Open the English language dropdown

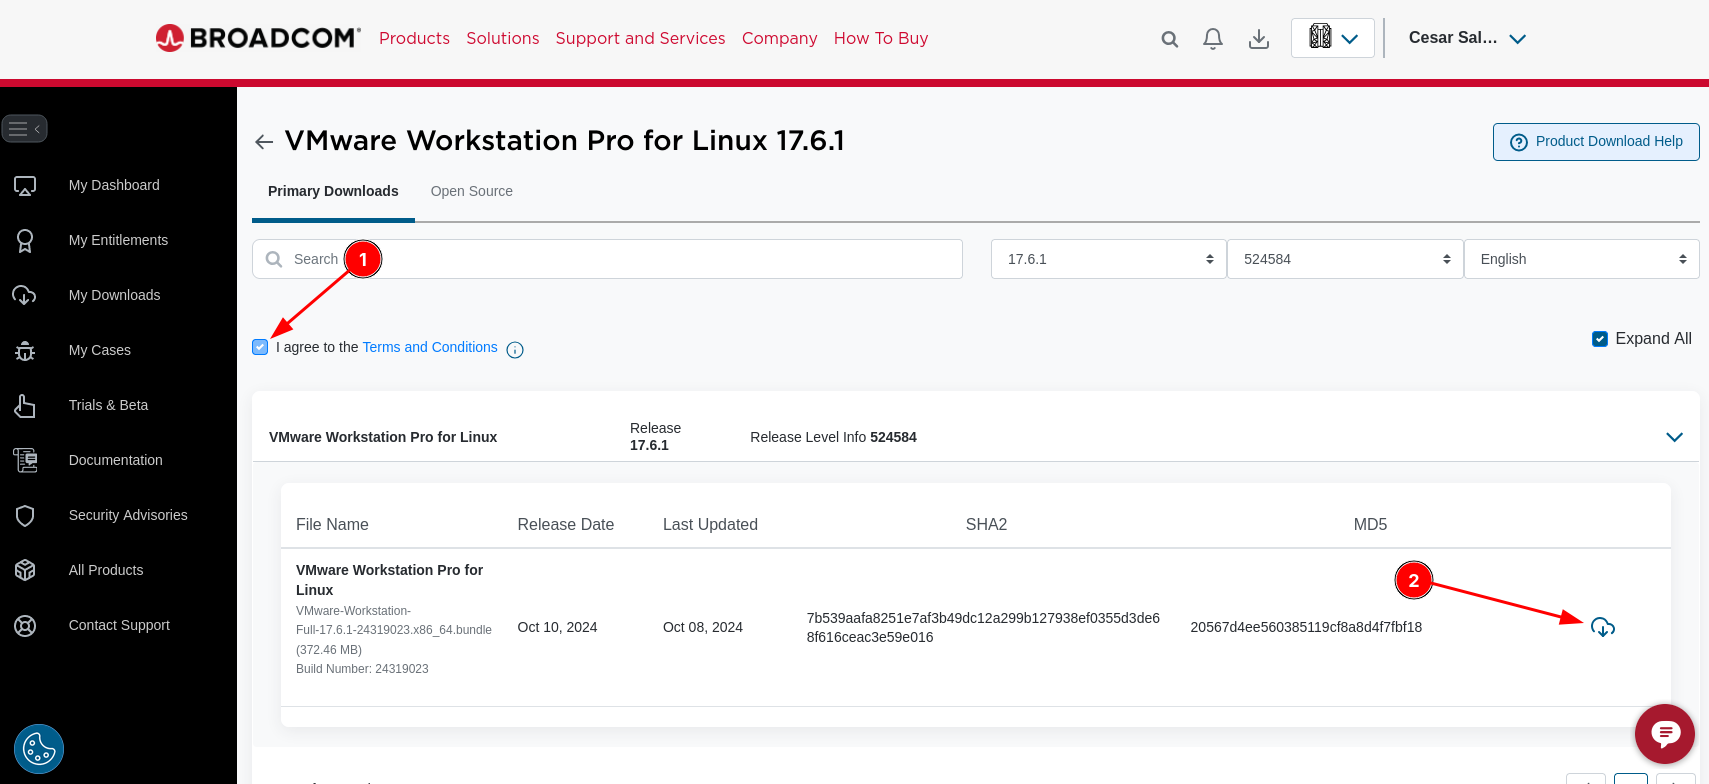[x=1582, y=259]
